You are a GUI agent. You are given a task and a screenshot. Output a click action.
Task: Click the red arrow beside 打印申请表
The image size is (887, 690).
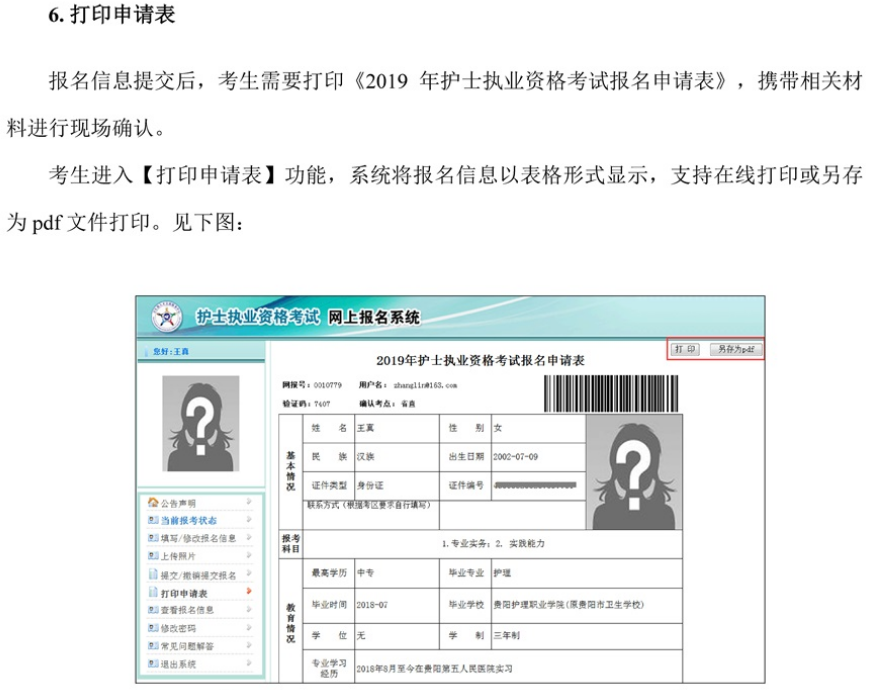point(247,593)
